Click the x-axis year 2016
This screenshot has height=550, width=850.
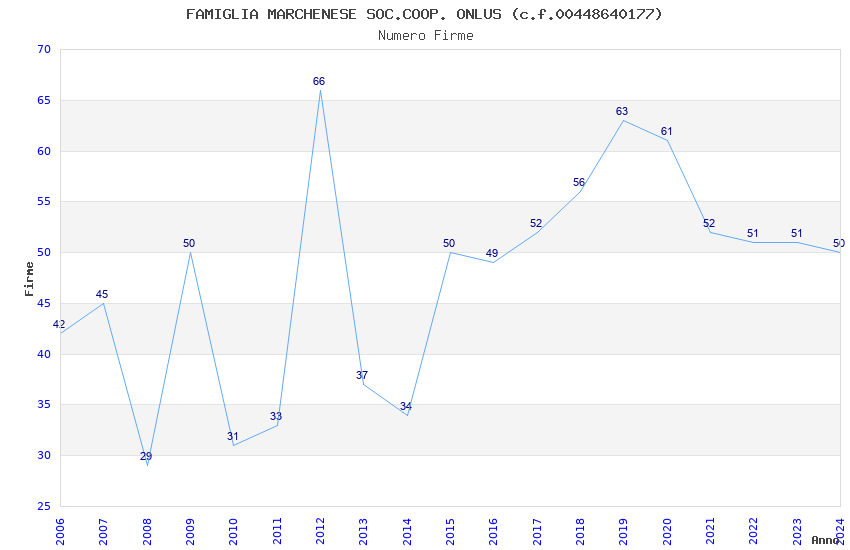(494, 532)
